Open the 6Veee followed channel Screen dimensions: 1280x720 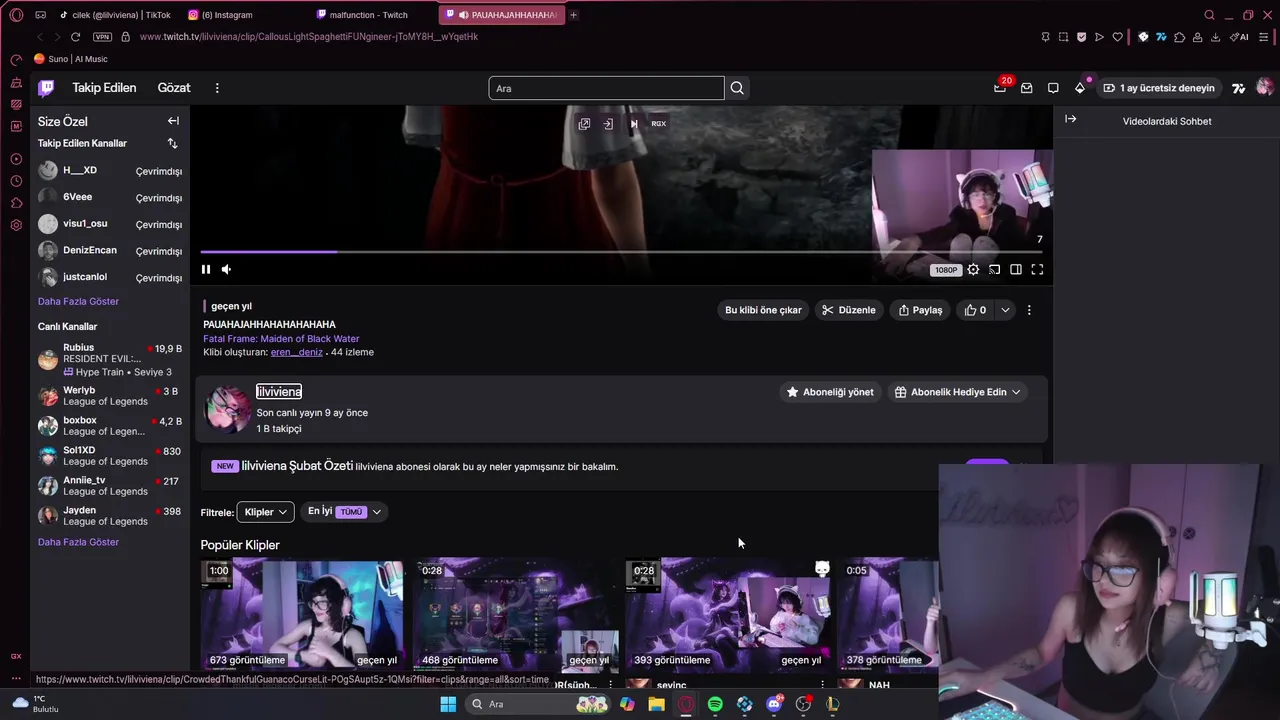click(110, 197)
